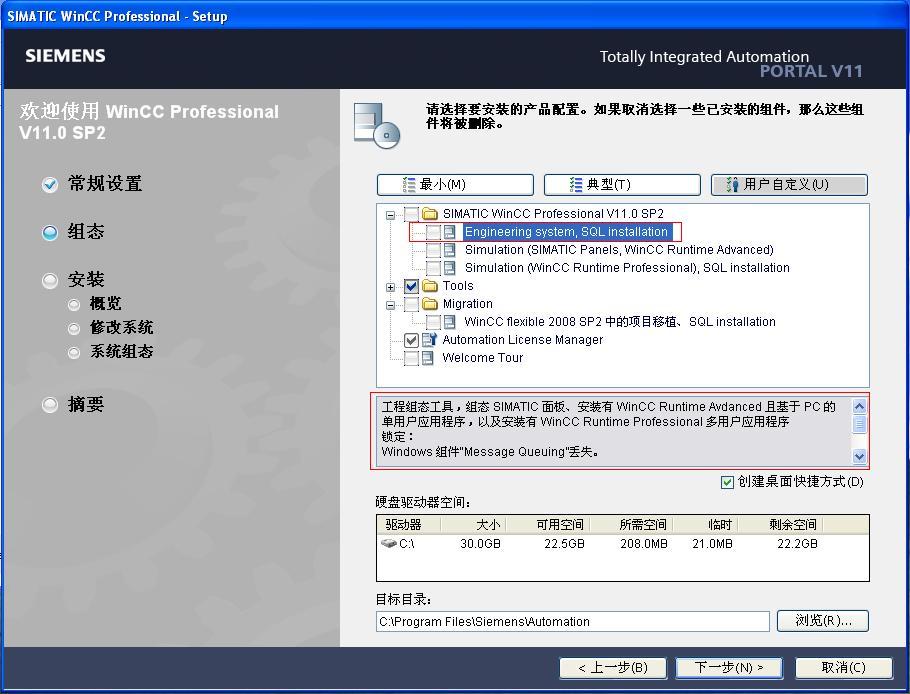Toggle the Migration checkbox
This screenshot has width=910, height=694.
(x=411, y=304)
